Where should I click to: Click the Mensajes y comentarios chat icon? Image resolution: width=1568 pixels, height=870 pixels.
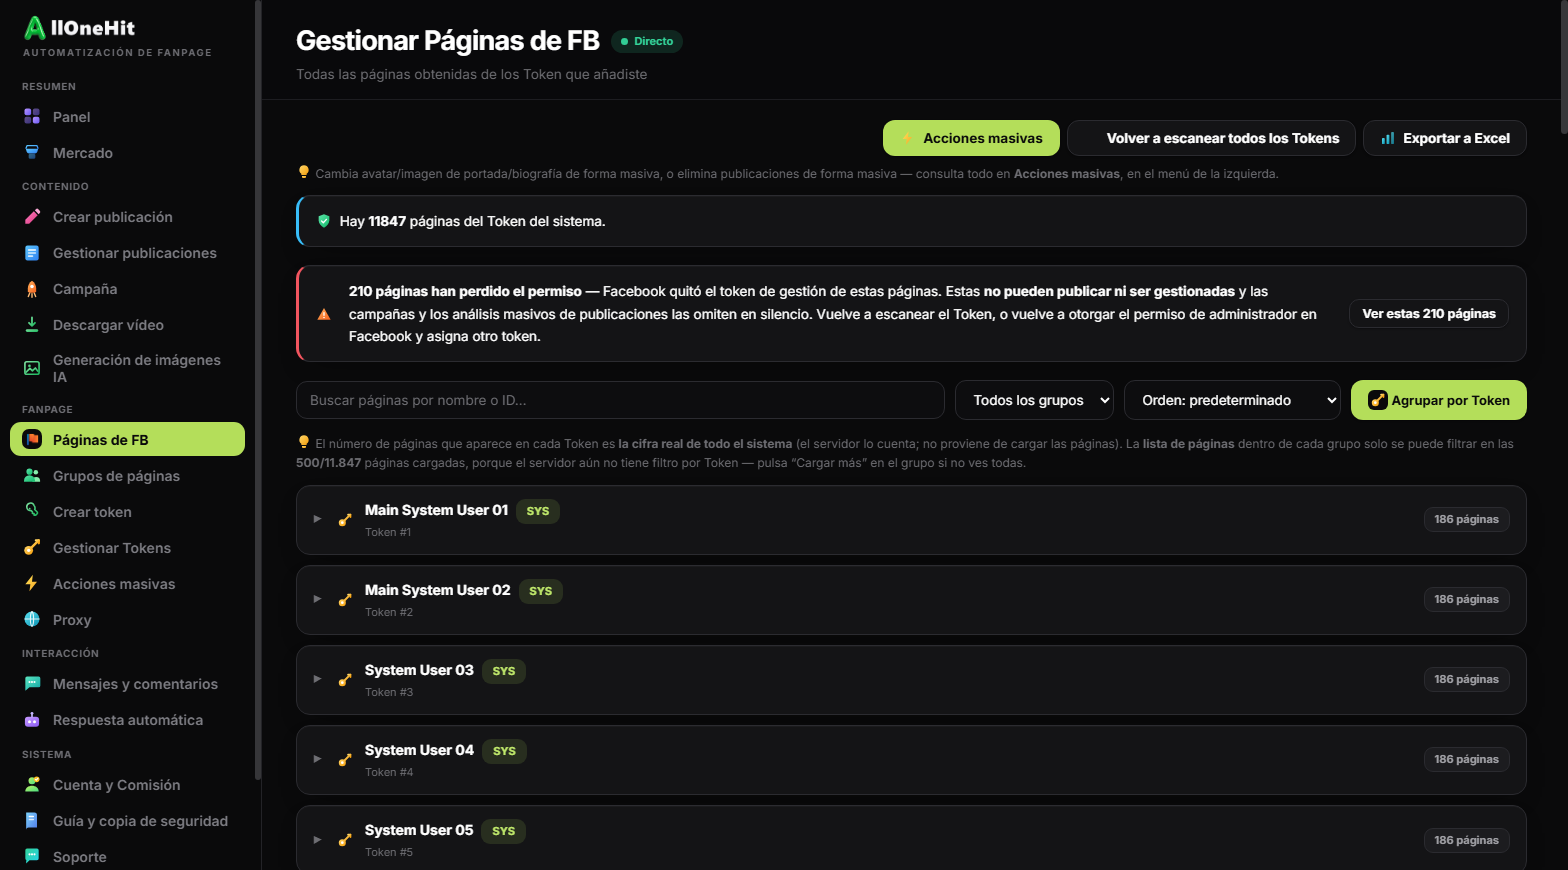tap(32, 684)
